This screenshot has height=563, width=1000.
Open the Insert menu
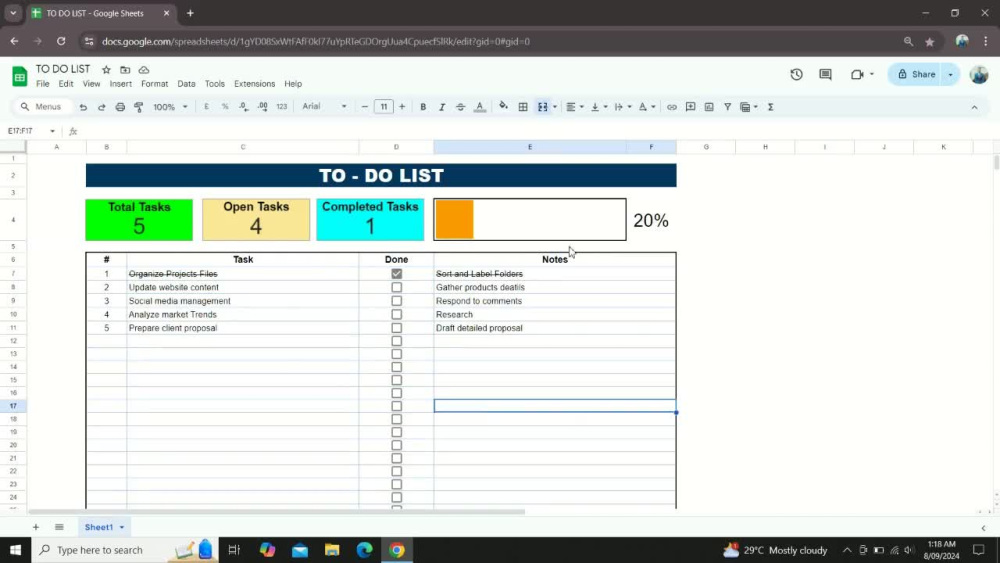click(121, 84)
